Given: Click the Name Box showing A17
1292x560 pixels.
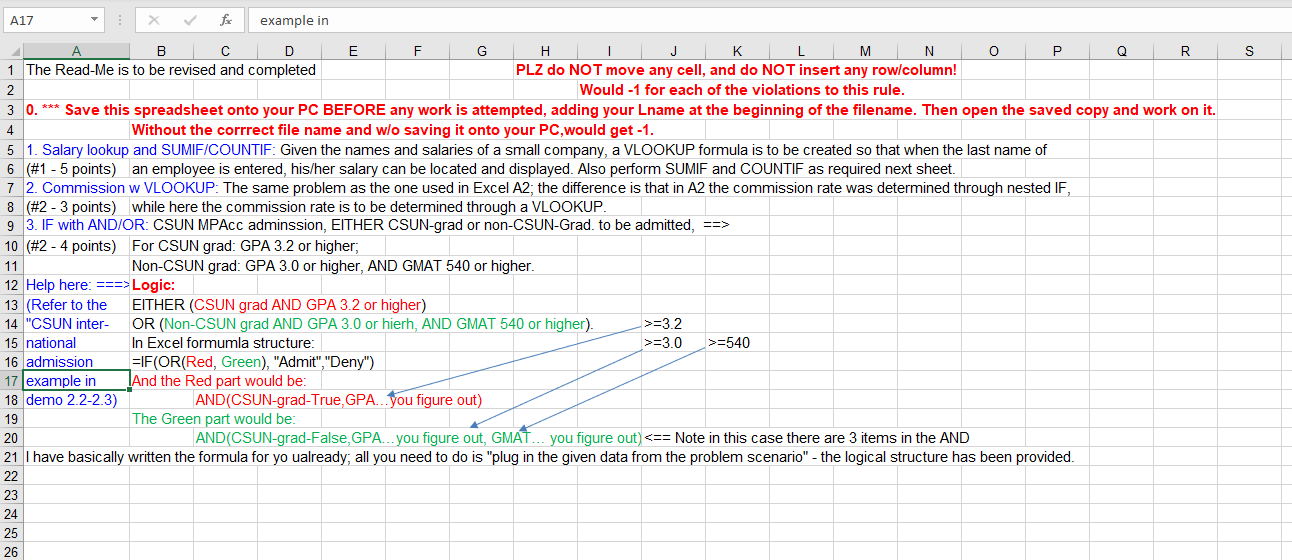Looking at the screenshot, I should click(46, 20).
